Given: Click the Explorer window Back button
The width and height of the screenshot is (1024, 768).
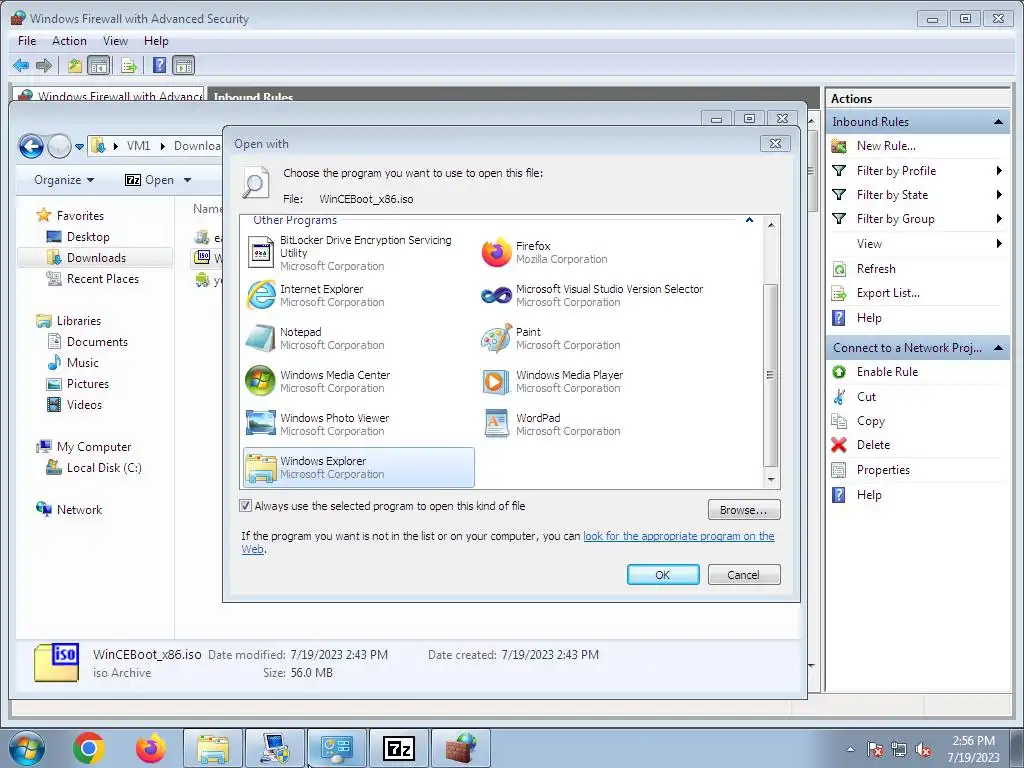Looking at the screenshot, I should (31, 146).
